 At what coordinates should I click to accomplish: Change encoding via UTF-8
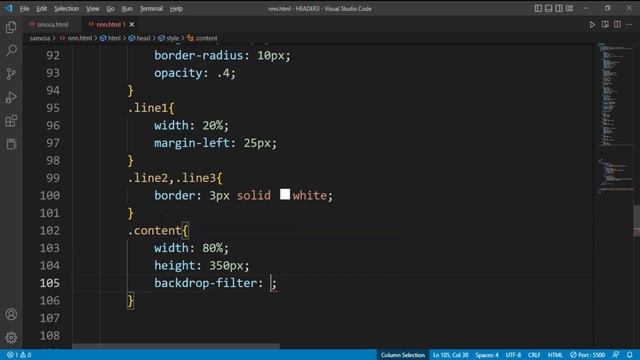point(513,355)
